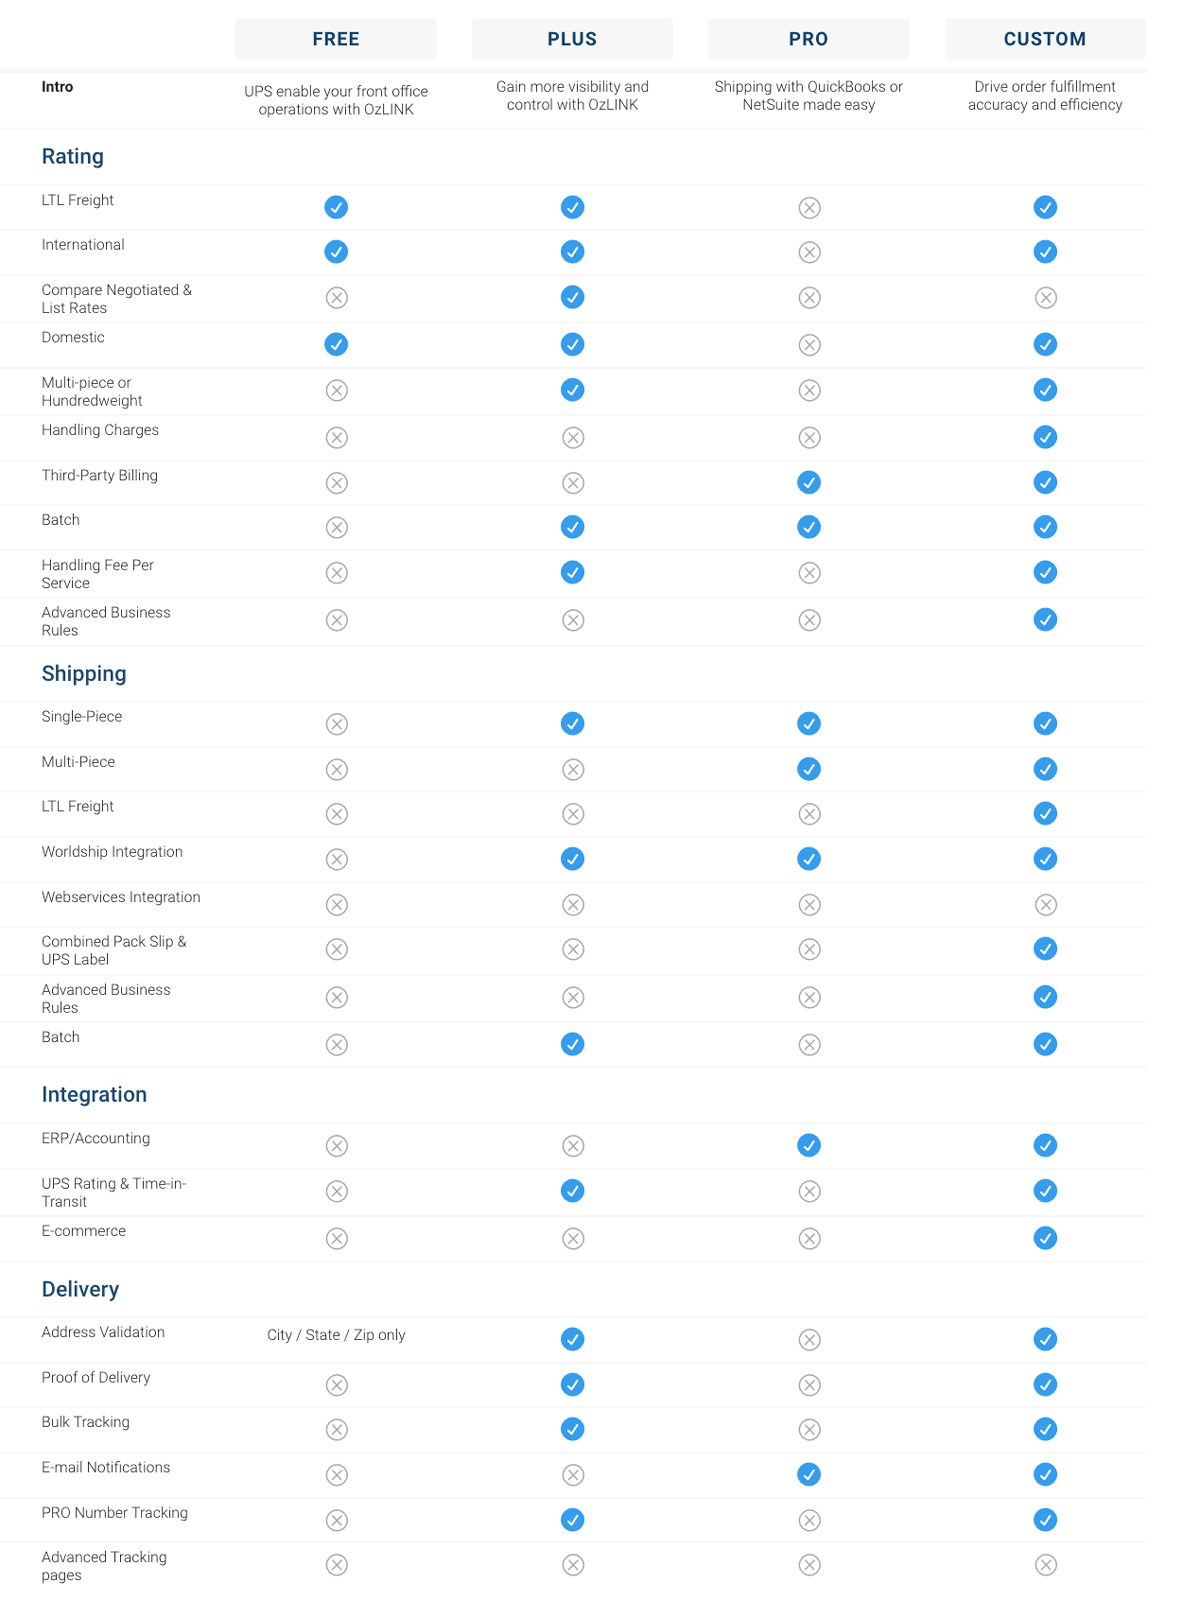Viewport: 1200px width, 1601px height.
Task: Click PRO checkmark for E-mail Notifications
Action: pyautogui.click(x=809, y=1474)
